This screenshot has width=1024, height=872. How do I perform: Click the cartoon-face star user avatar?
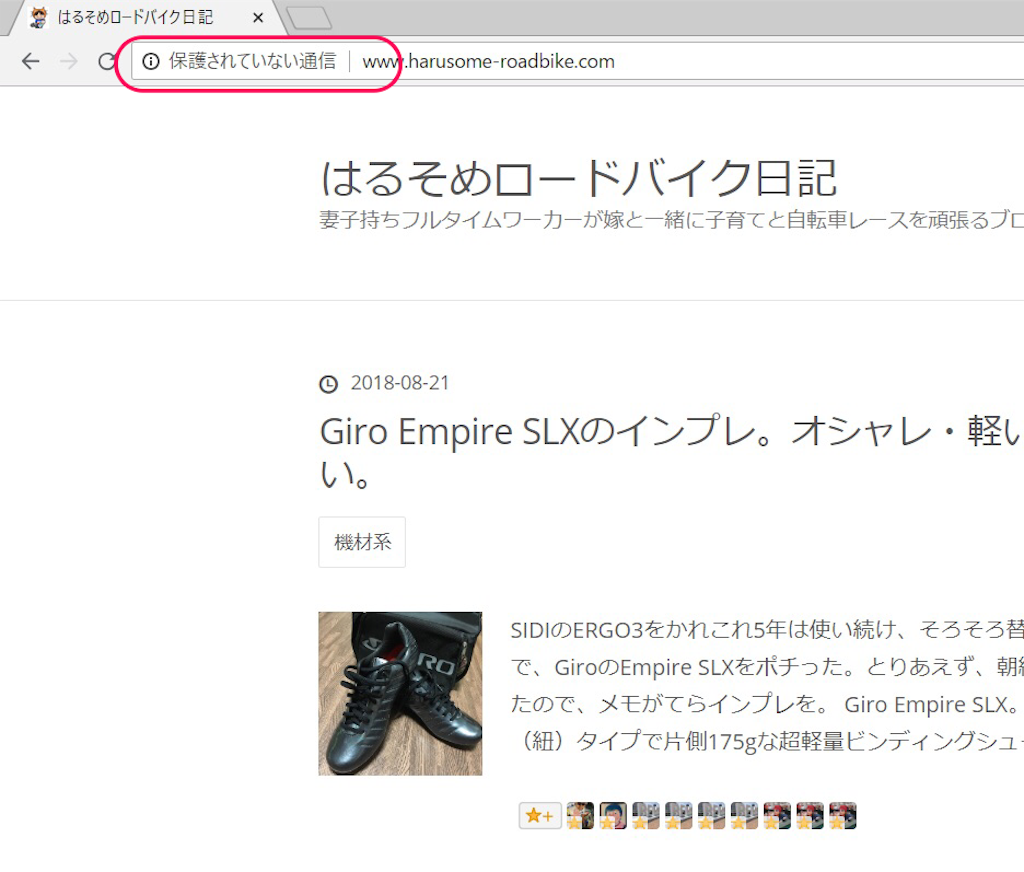tap(613, 816)
